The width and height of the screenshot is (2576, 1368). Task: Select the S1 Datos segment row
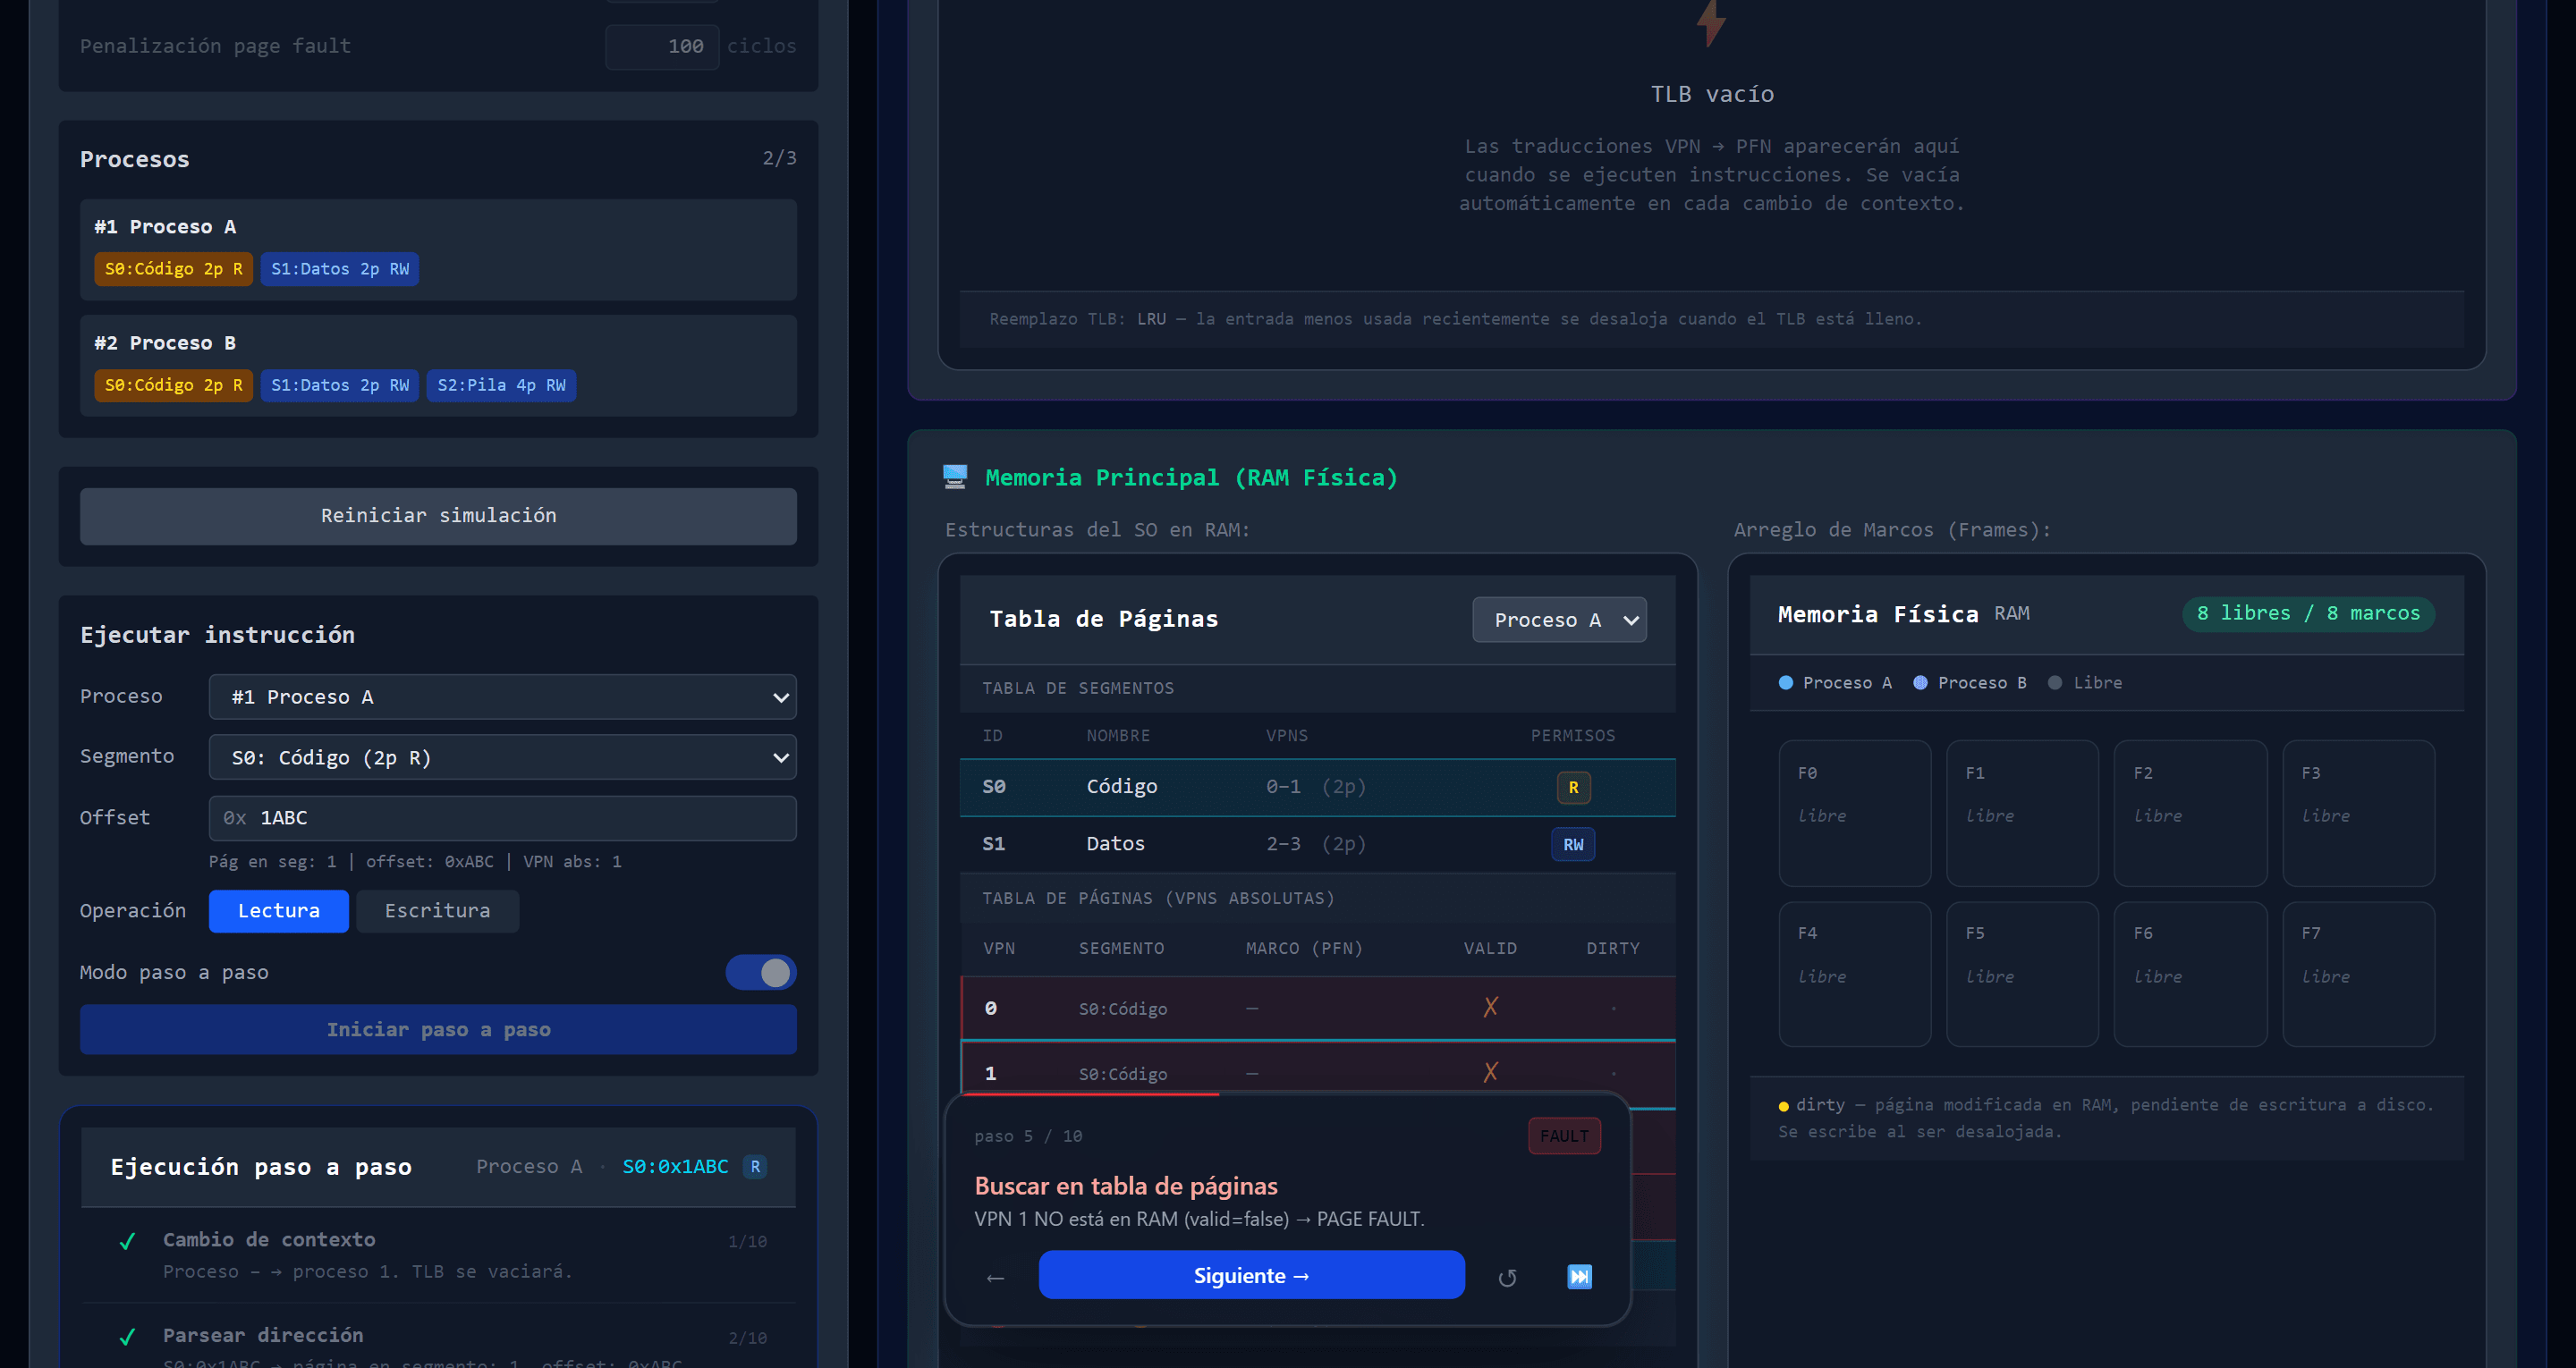(1317, 844)
